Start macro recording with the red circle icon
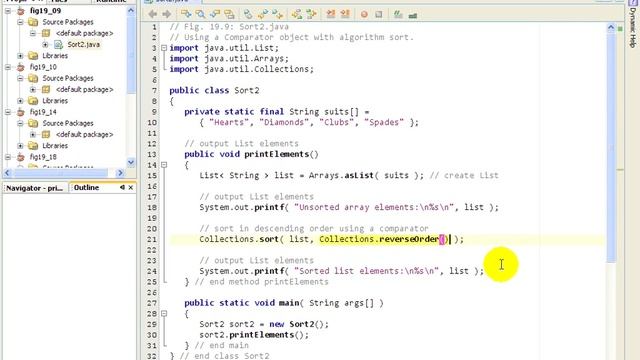Viewport: 640px width, 360px height. (x=364, y=15)
